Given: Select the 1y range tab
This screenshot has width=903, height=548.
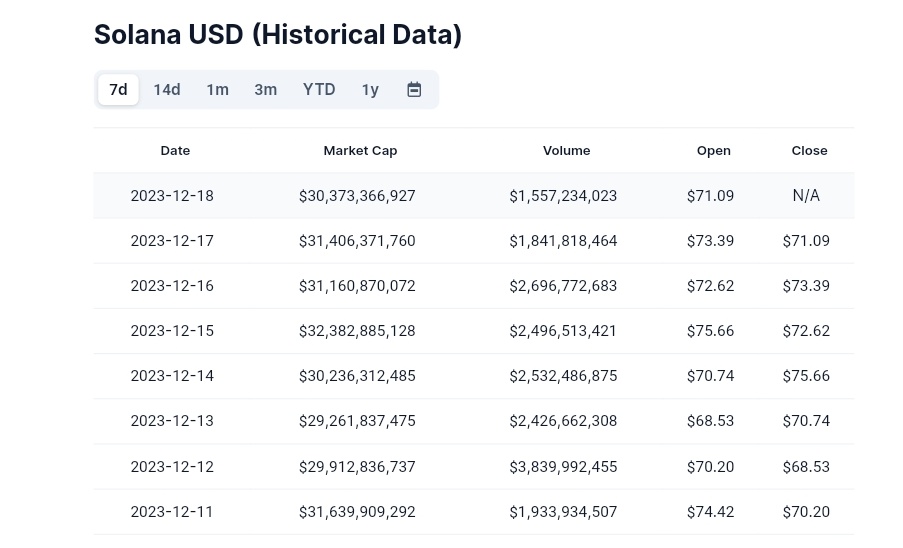Looking at the screenshot, I should (370, 90).
